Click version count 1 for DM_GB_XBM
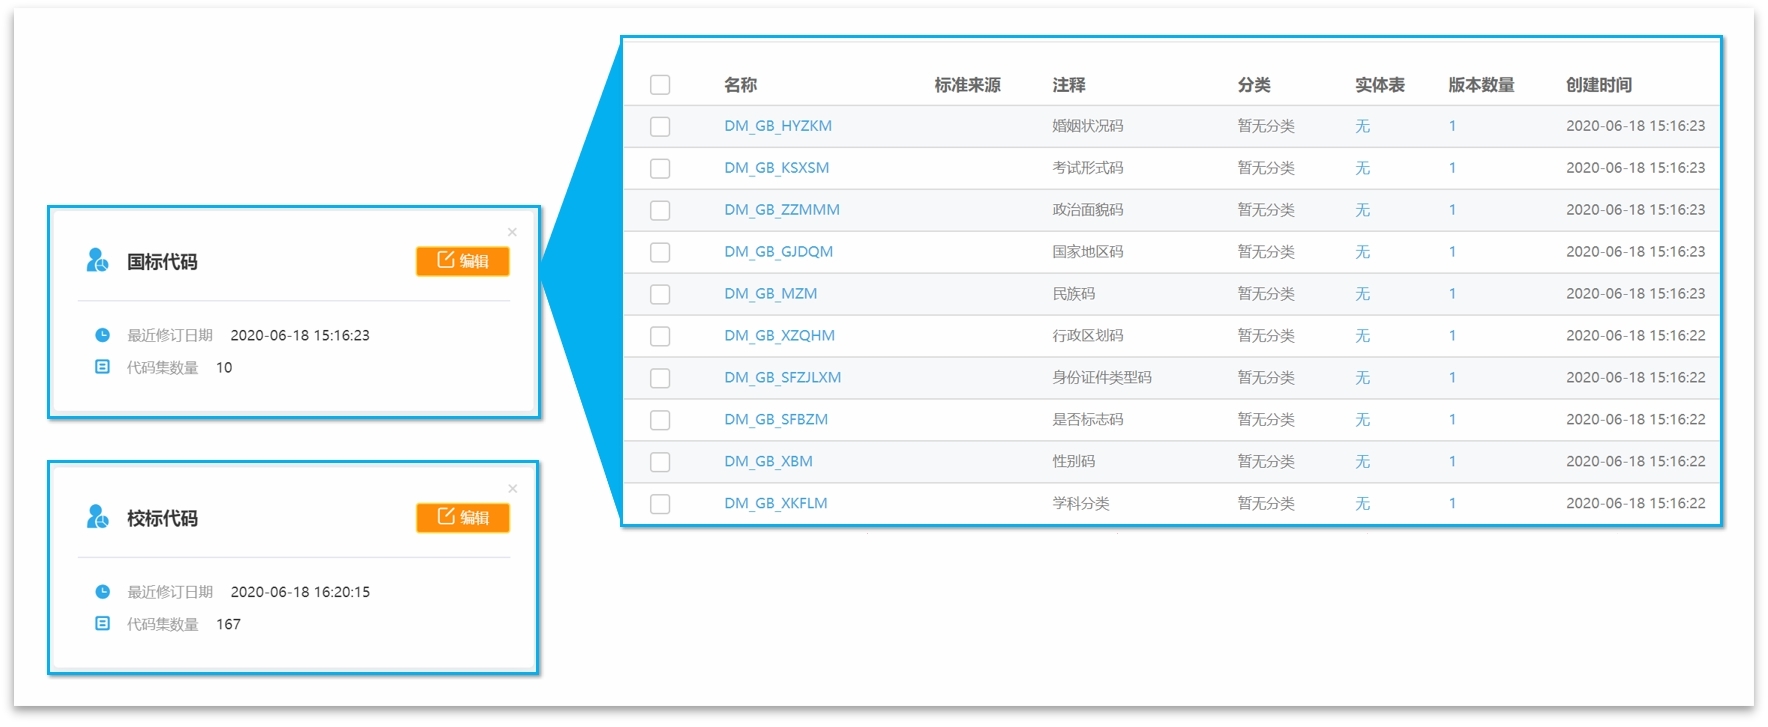 point(1452,462)
